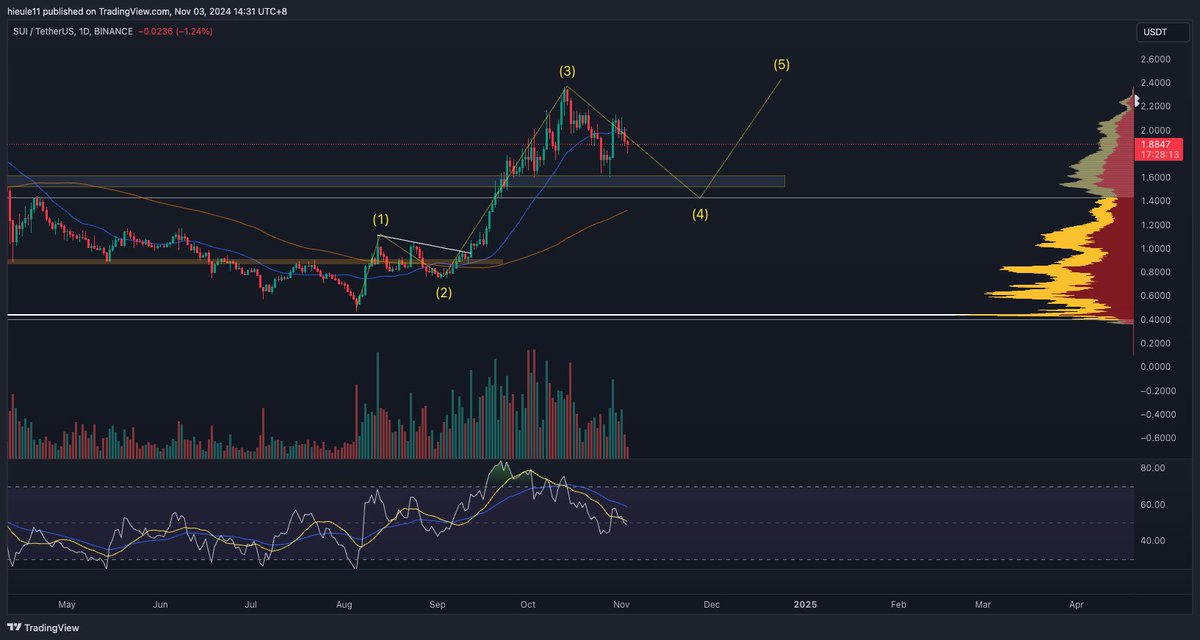Select the orange horizontal zone near 0.9
Screen dimensions: 1200x640
coord(255,262)
